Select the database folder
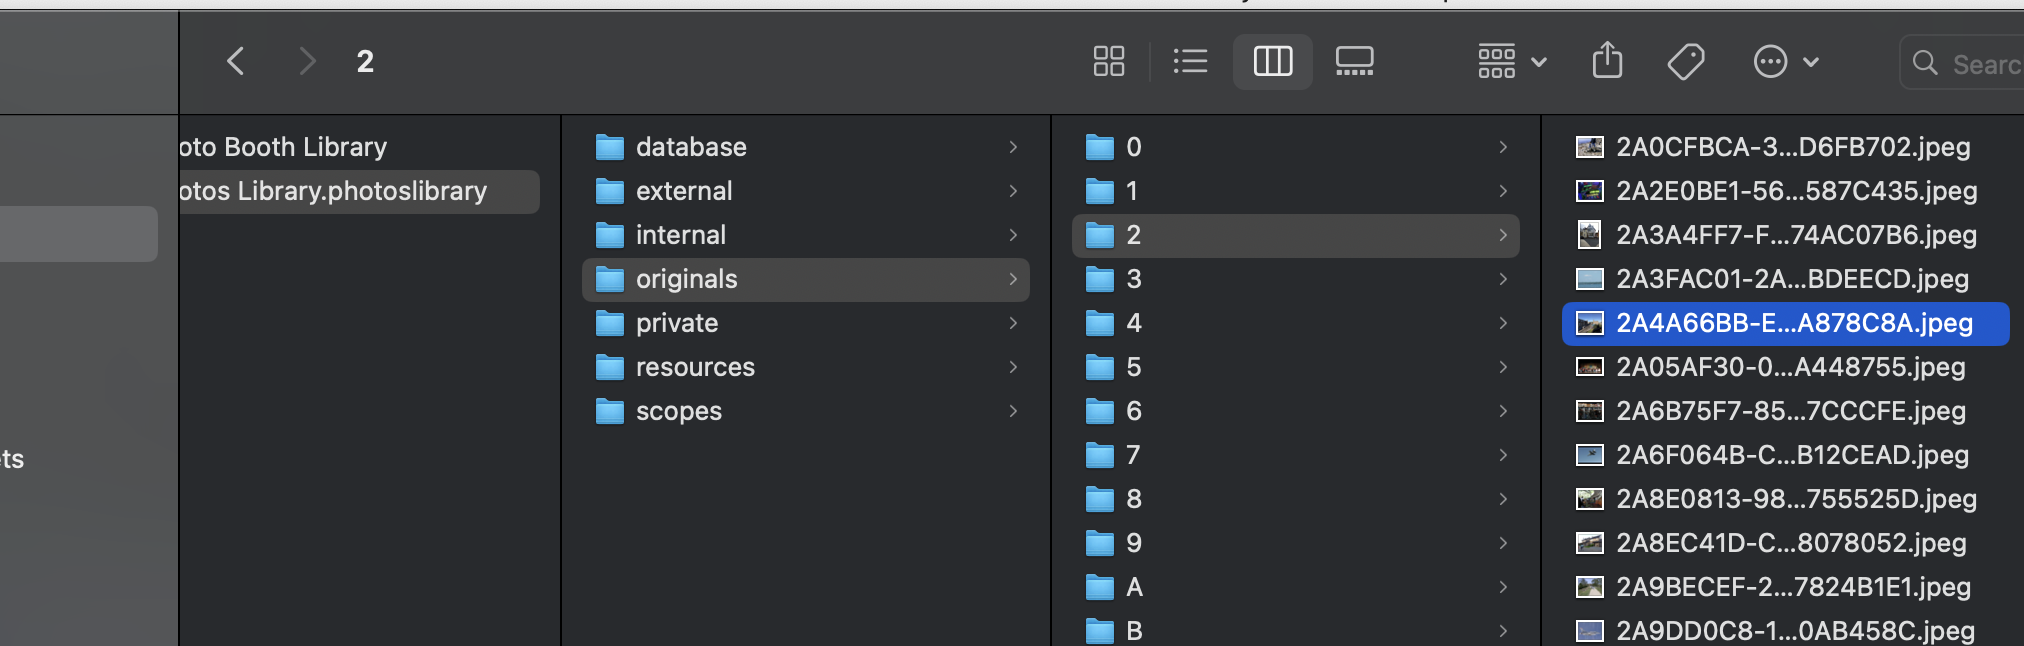This screenshot has height=646, width=2024. tap(691, 147)
